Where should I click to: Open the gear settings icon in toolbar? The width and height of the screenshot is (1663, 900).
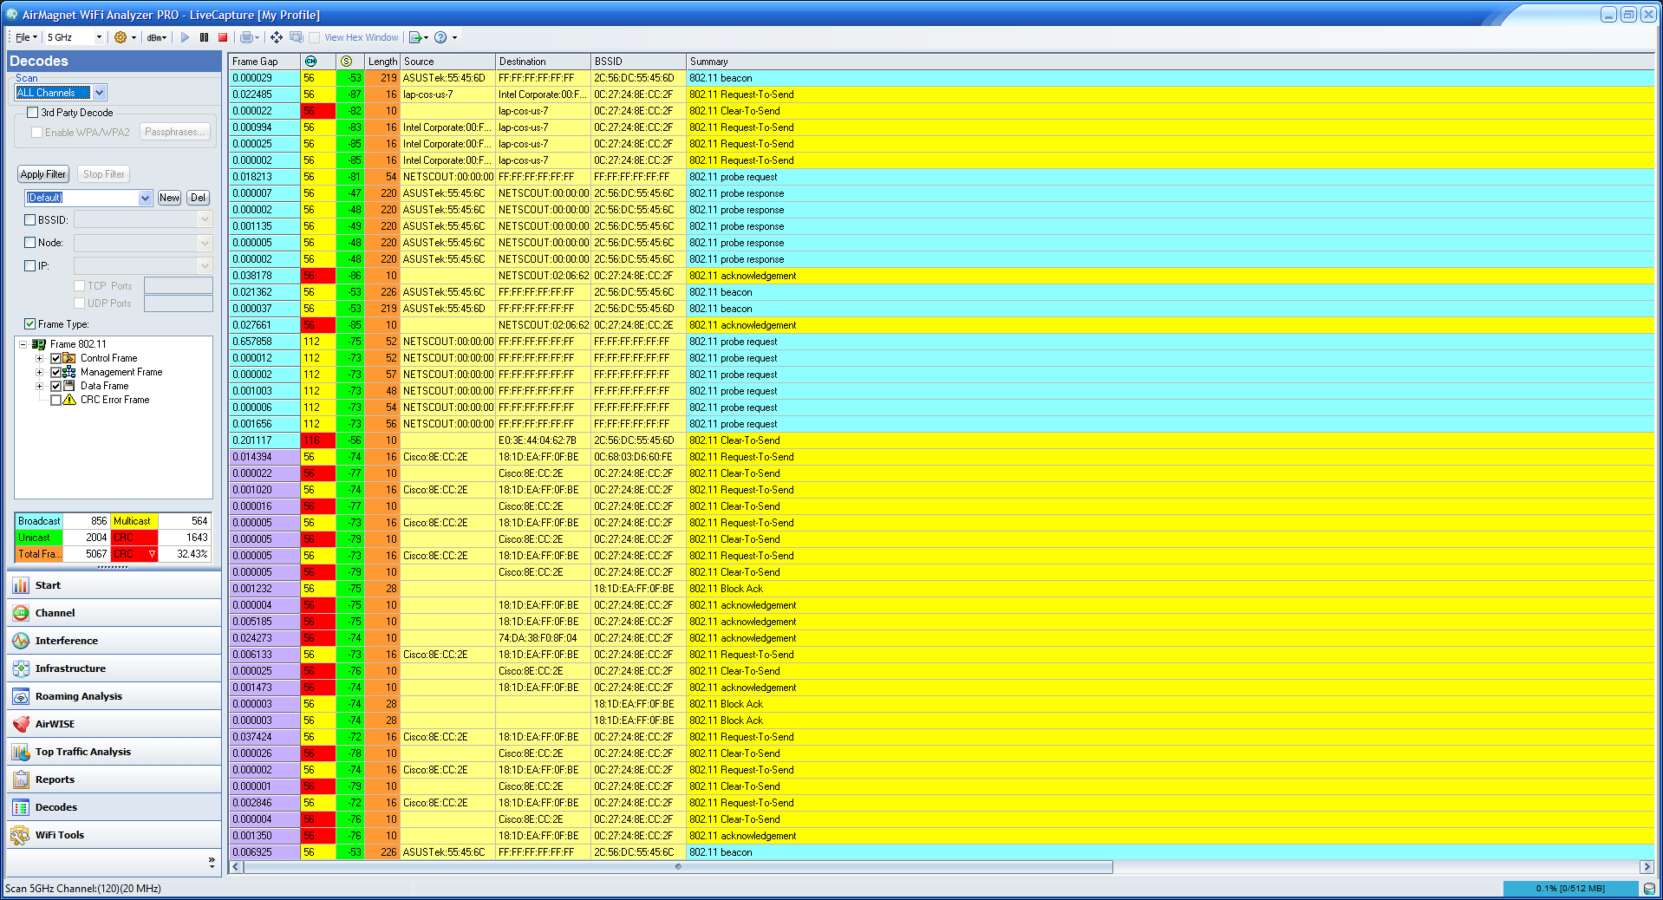click(x=120, y=37)
